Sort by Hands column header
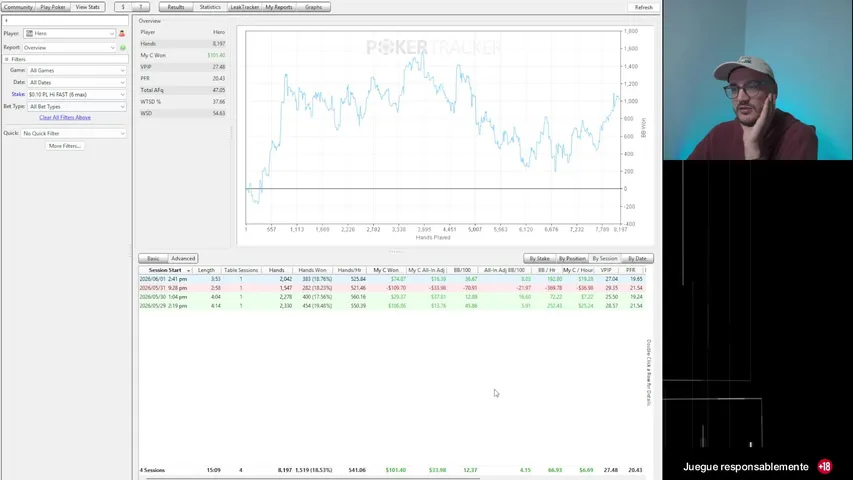The height and width of the screenshot is (480, 853). pyautogui.click(x=276, y=270)
